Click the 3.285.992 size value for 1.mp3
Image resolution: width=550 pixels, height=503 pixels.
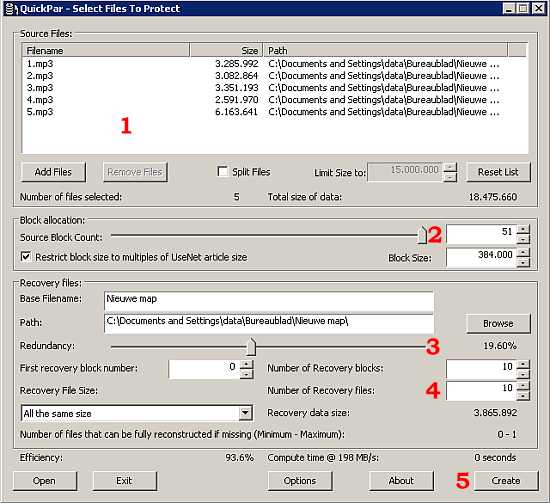[237, 64]
